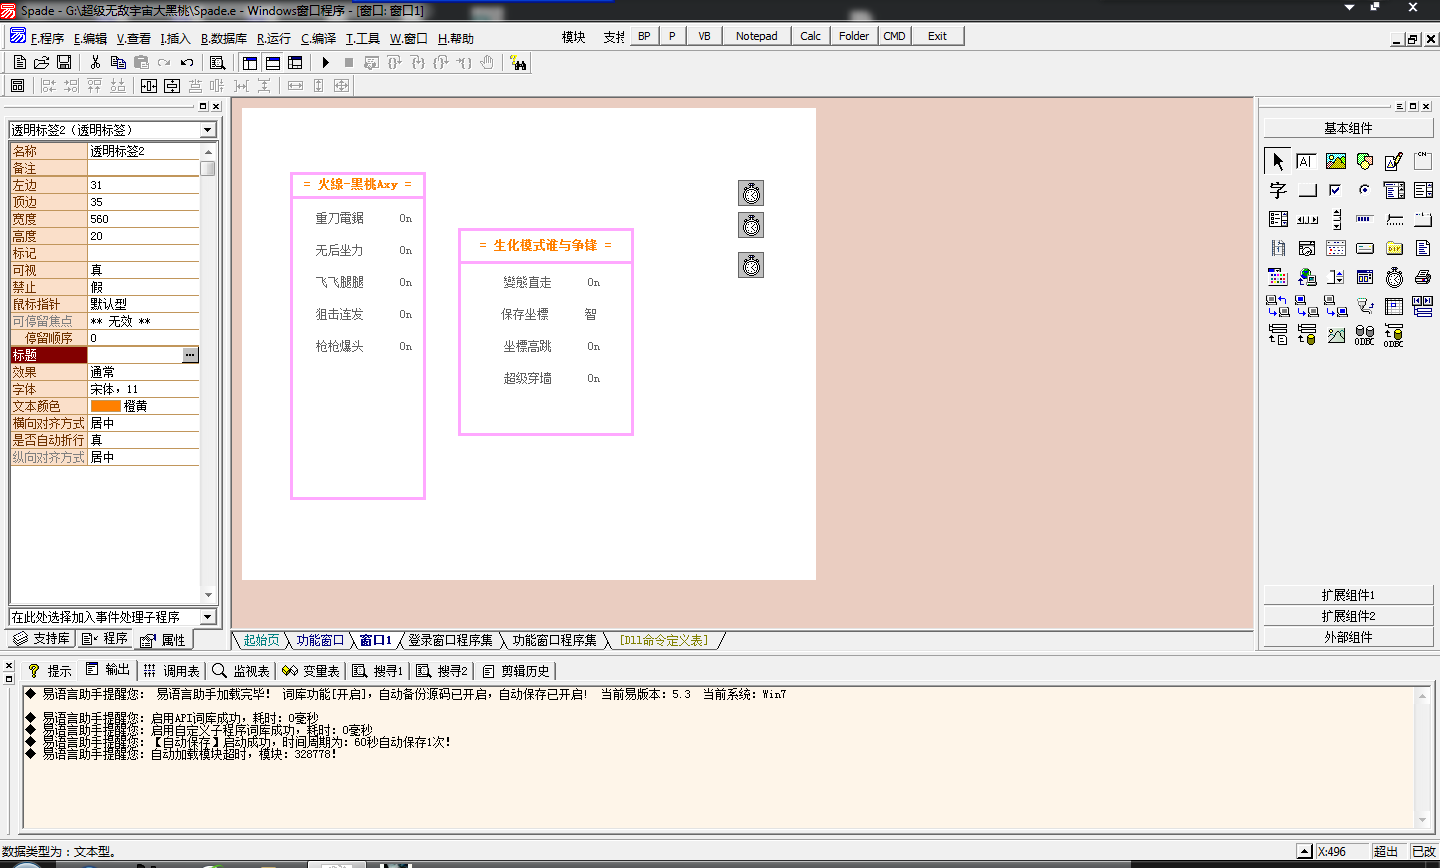Pick the printer component icon

pyautogui.click(x=1423, y=277)
